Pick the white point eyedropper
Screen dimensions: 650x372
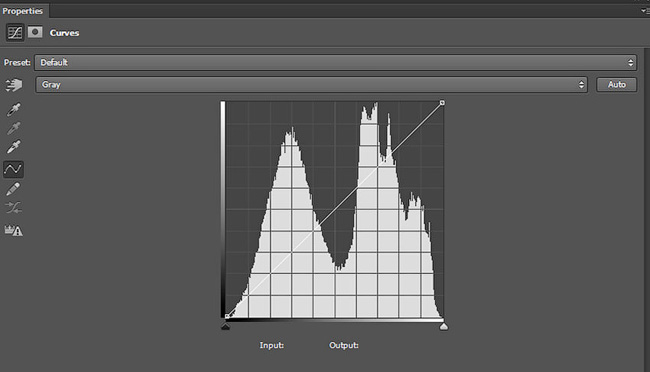point(14,147)
